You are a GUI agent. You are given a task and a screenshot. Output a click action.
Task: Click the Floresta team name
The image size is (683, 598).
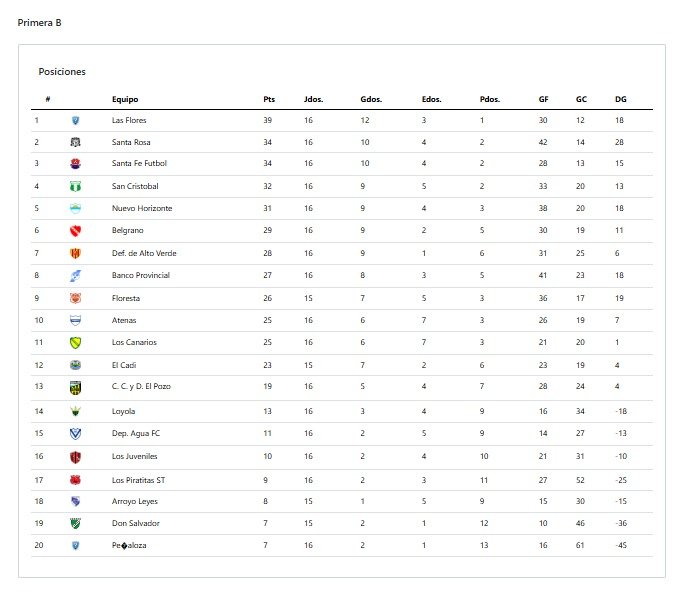coord(126,298)
